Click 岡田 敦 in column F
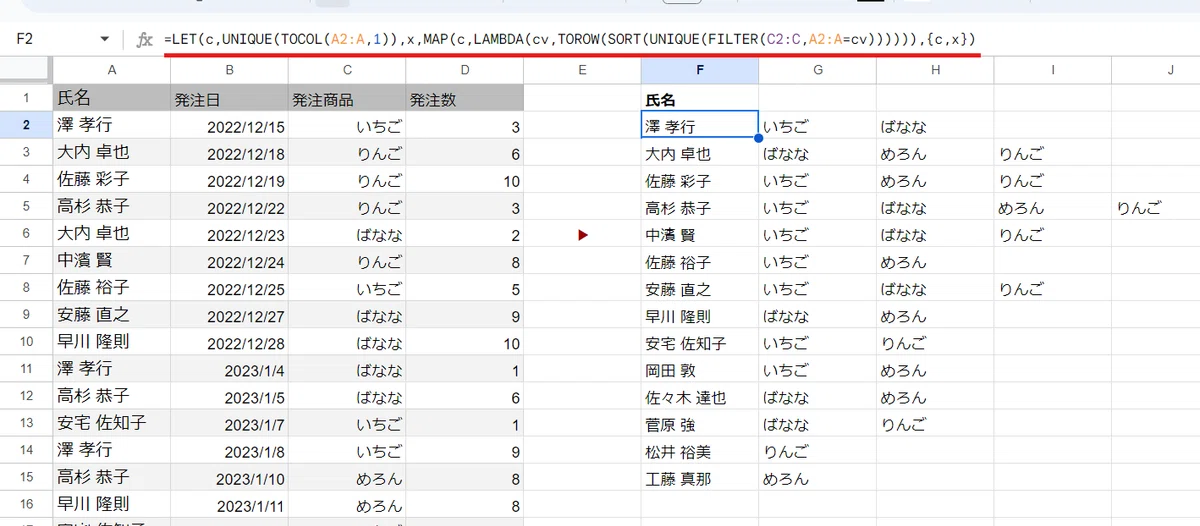Image resolution: width=1200 pixels, height=526 pixels. coord(699,370)
